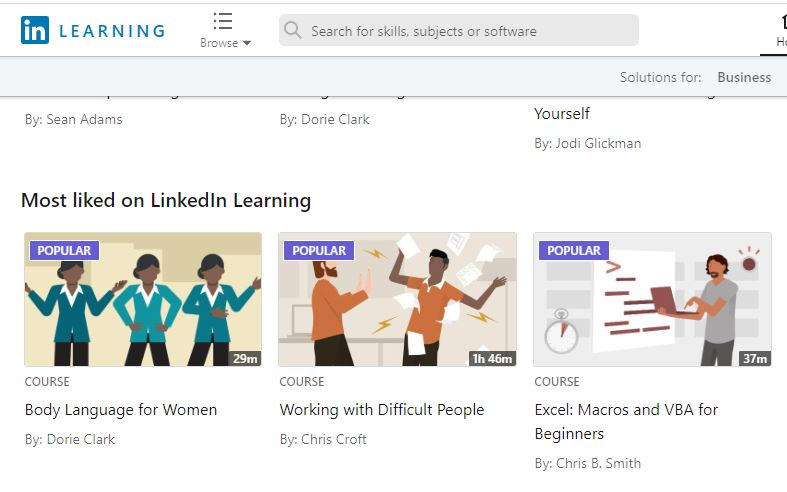Image resolution: width=787 pixels, height=492 pixels.
Task: Click the Home icon in top bar
Action: coord(783,23)
